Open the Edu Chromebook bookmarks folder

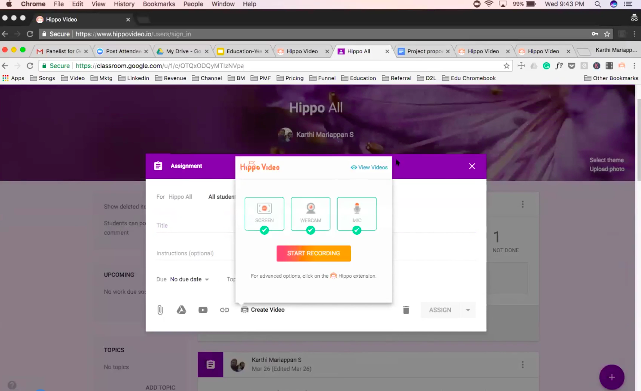click(468, 78)
